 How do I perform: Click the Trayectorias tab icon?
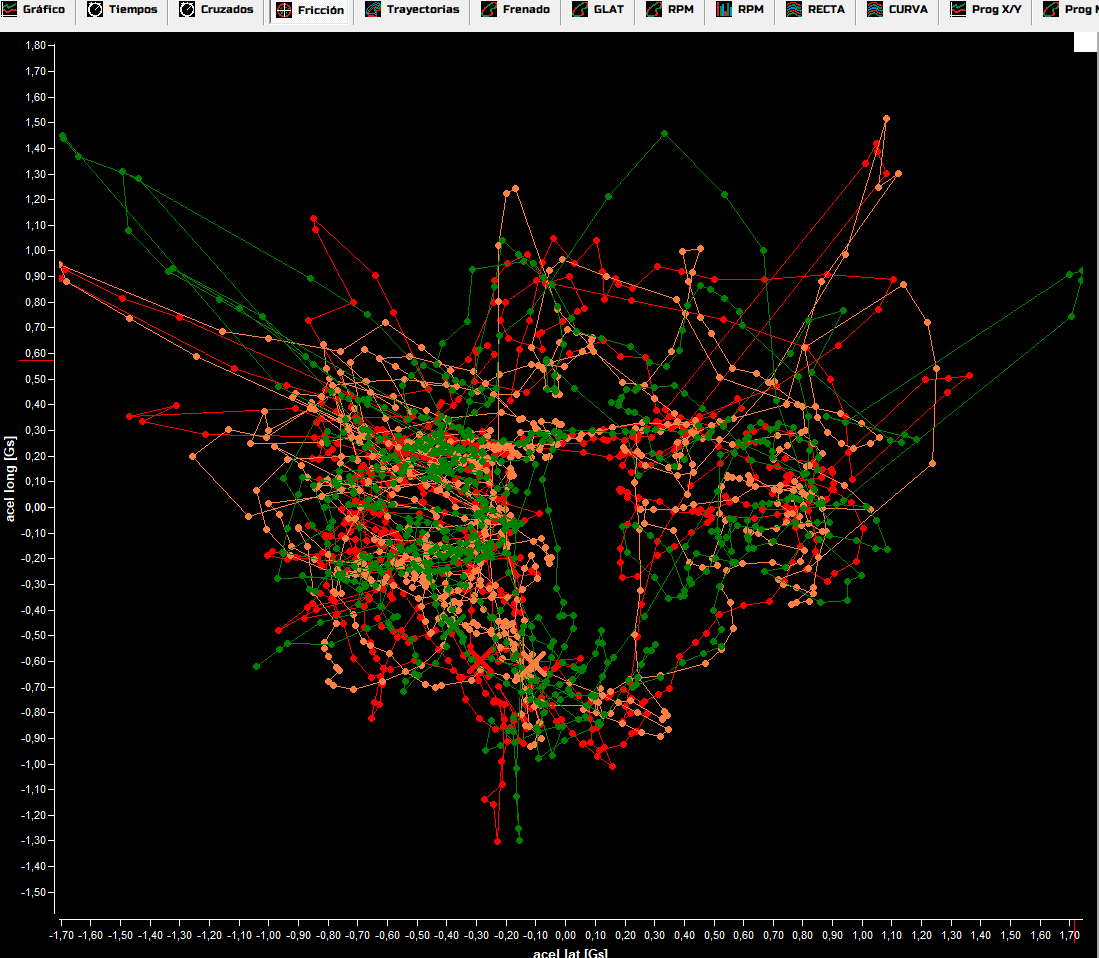373,9
